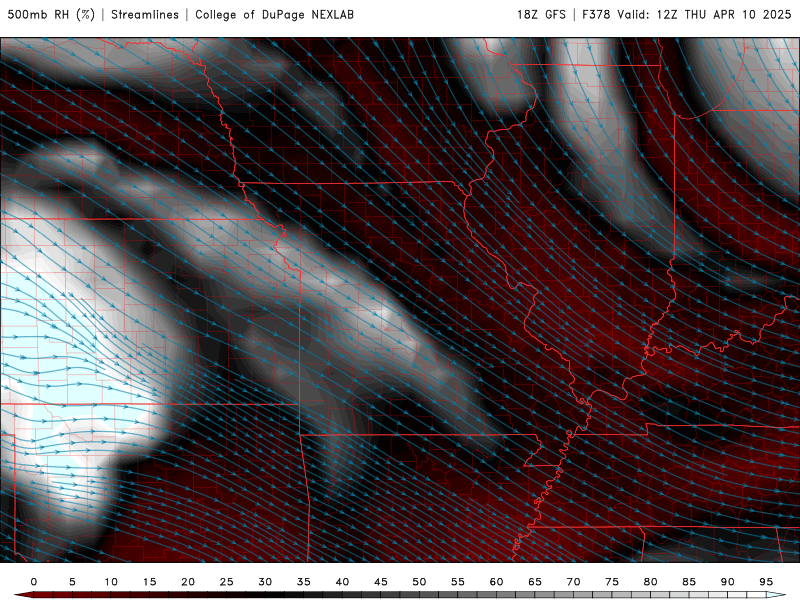Click the 30 label on the legend
The image size is (800, 600).
click(265, 582)
